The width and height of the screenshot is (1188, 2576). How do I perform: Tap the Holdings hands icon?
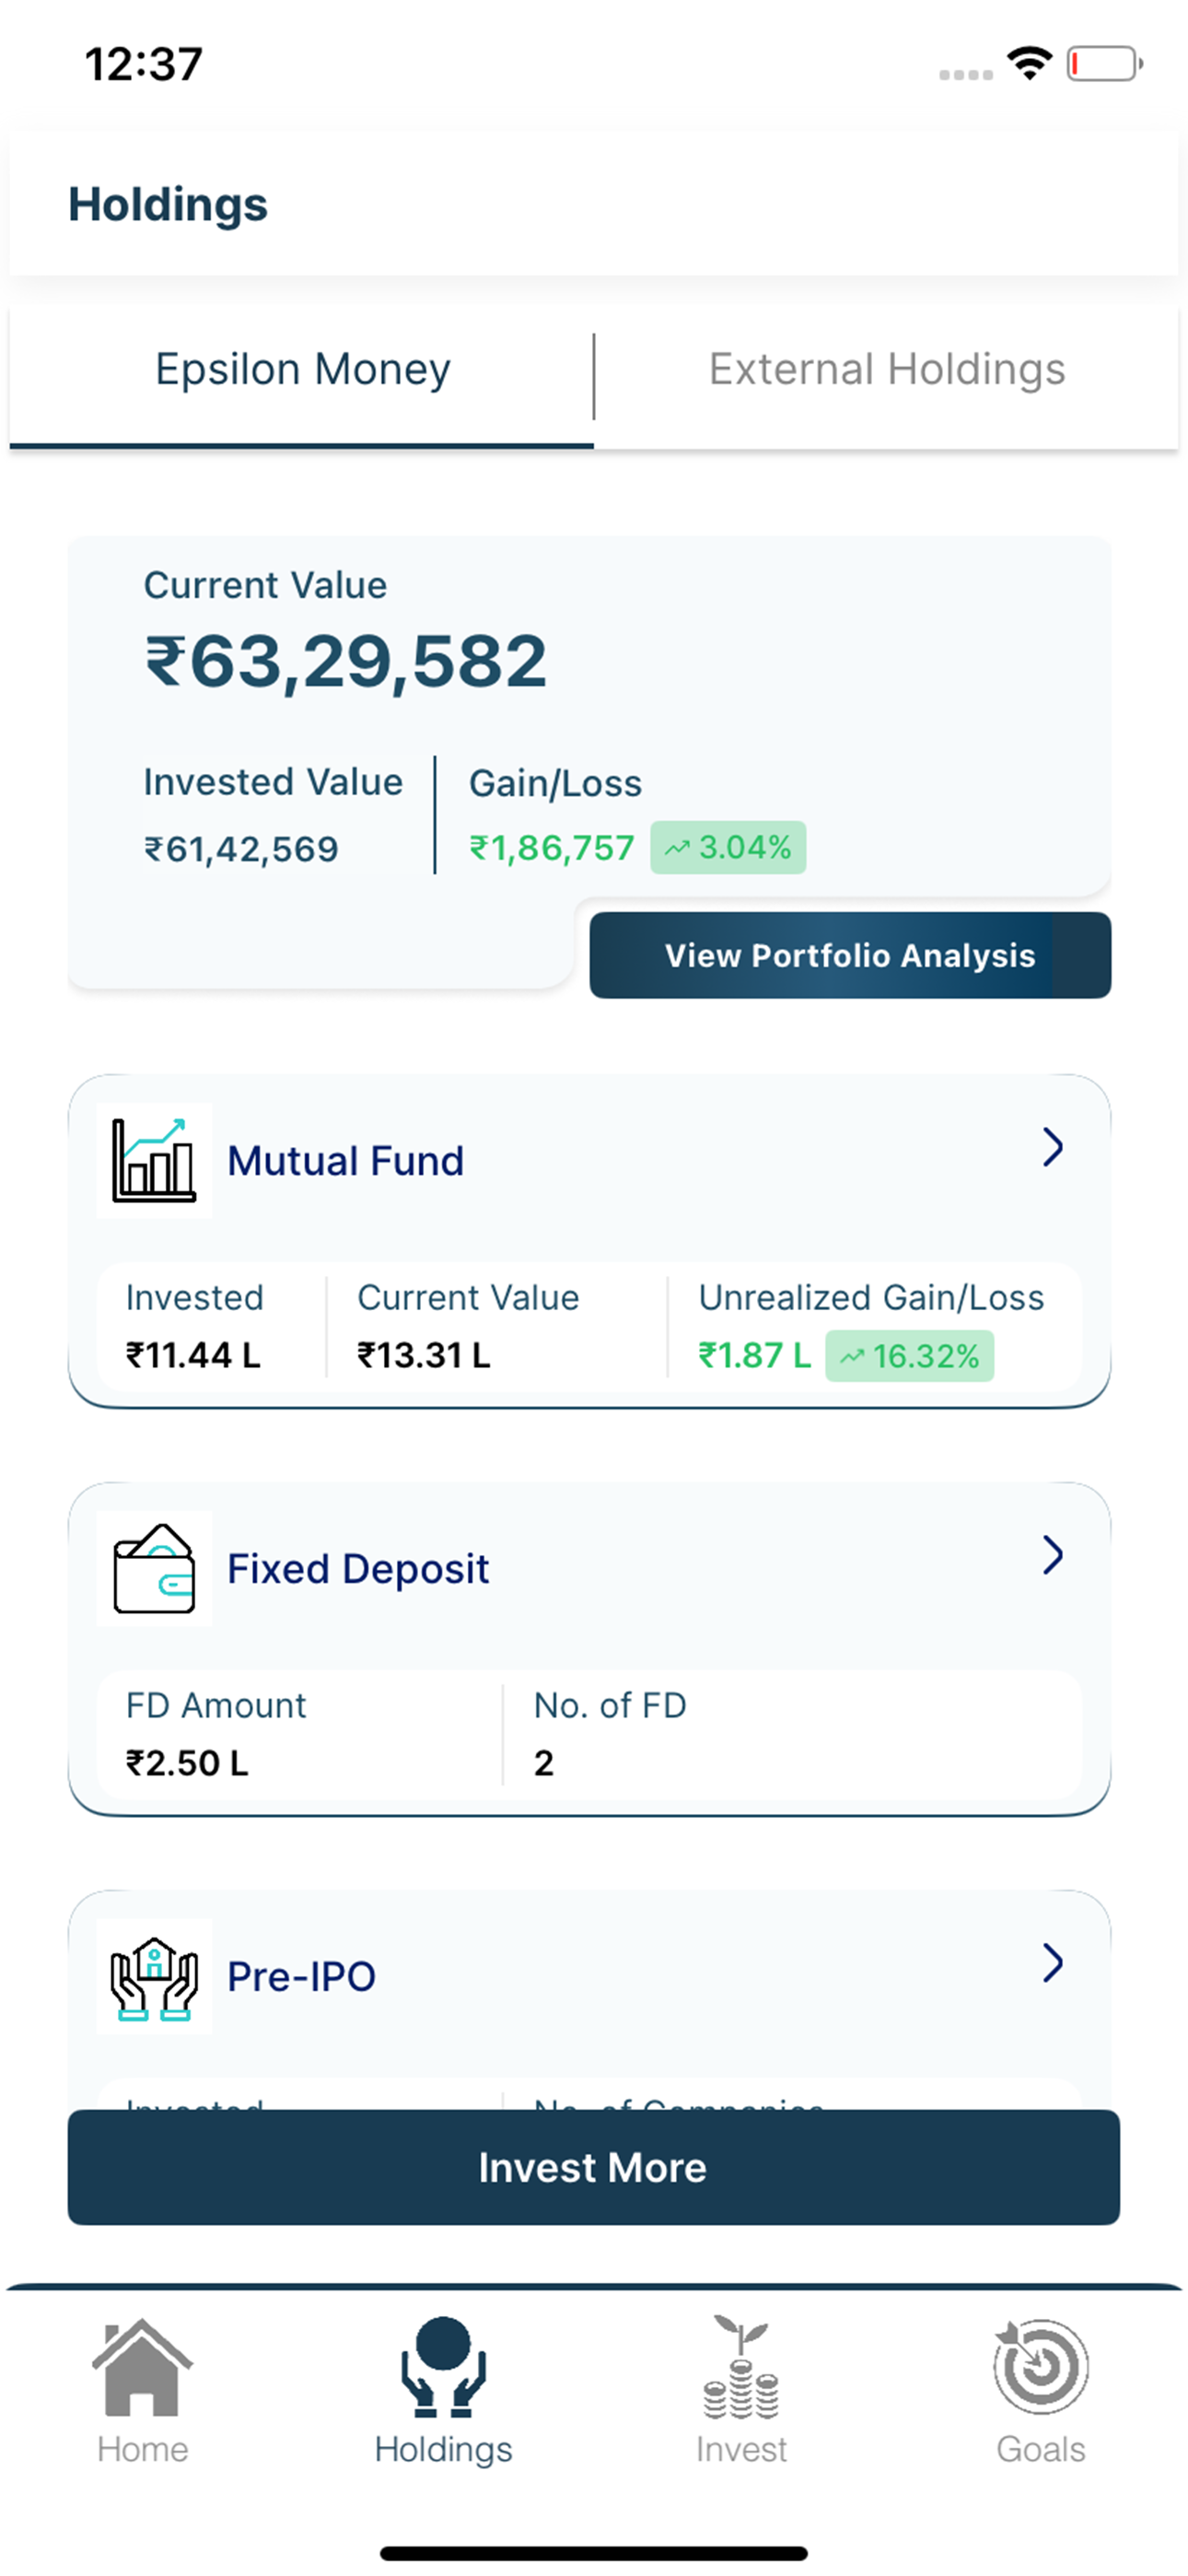tap(443, 2366)
